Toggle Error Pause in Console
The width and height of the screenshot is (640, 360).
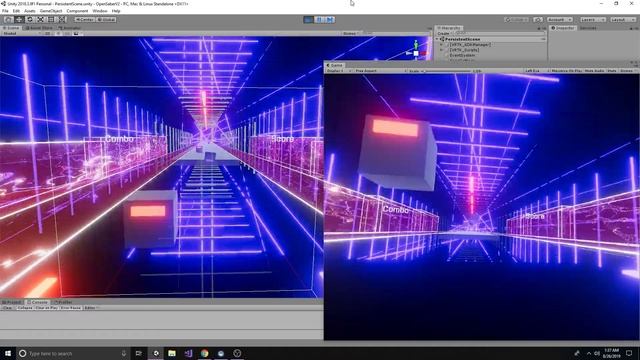coord(71,308)
